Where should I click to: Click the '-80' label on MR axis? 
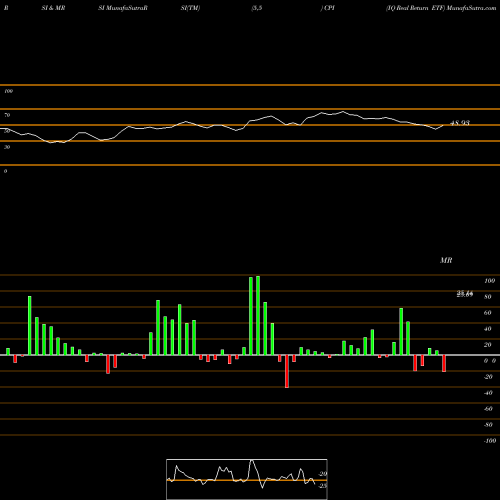(x=488, y=425)
